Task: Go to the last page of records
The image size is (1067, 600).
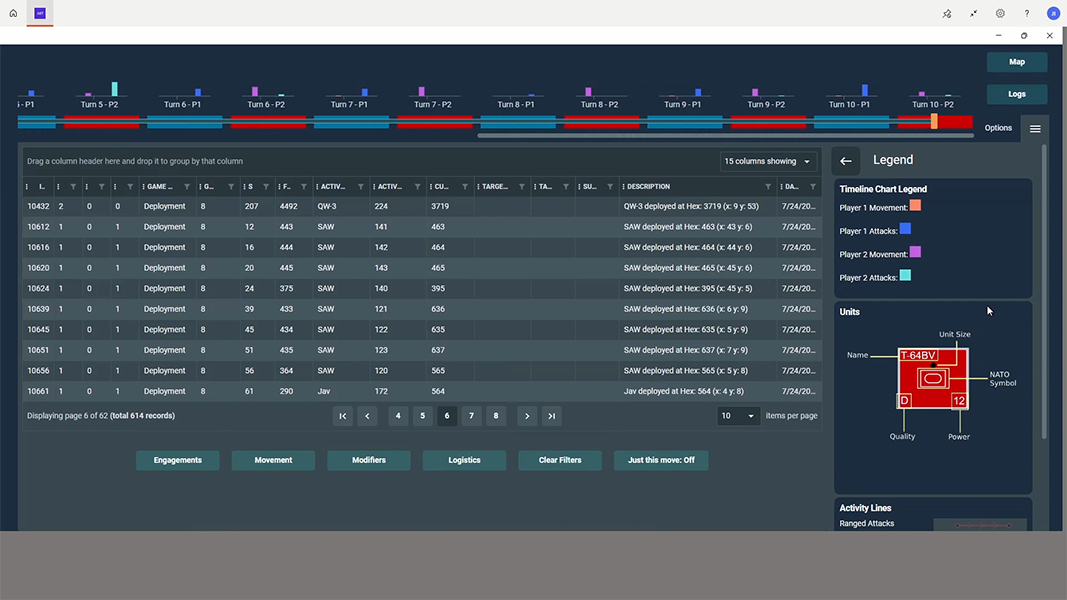Action: point(551,416)
